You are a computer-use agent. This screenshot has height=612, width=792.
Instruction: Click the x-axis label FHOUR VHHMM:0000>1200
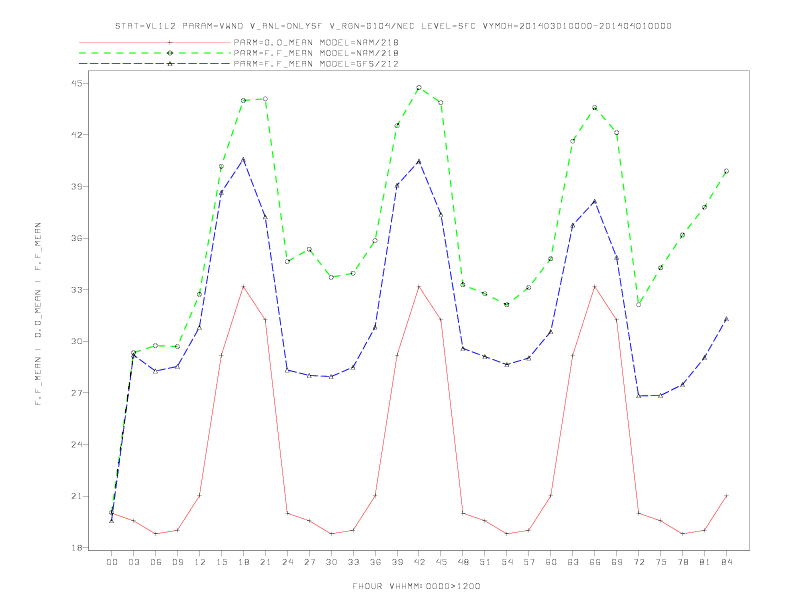tap(416, 586)
